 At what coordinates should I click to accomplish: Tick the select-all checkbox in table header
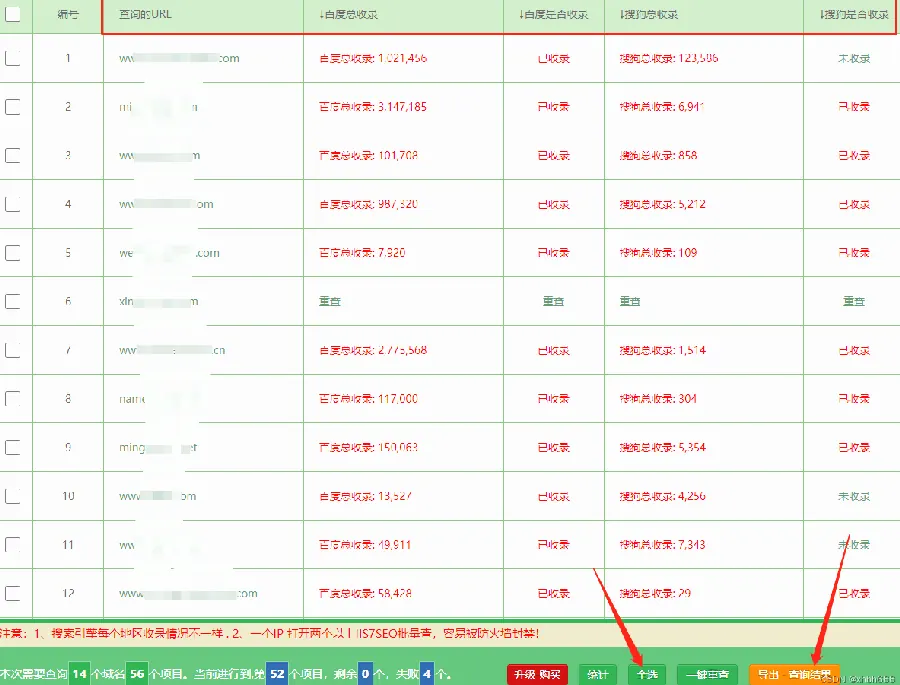coord(13,14)
